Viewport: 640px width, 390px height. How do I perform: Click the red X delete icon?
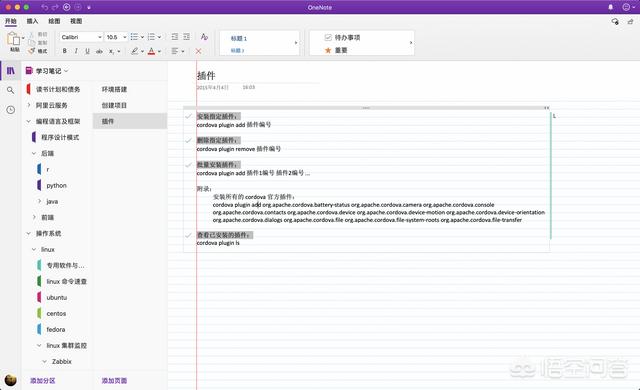click(198, 51)
